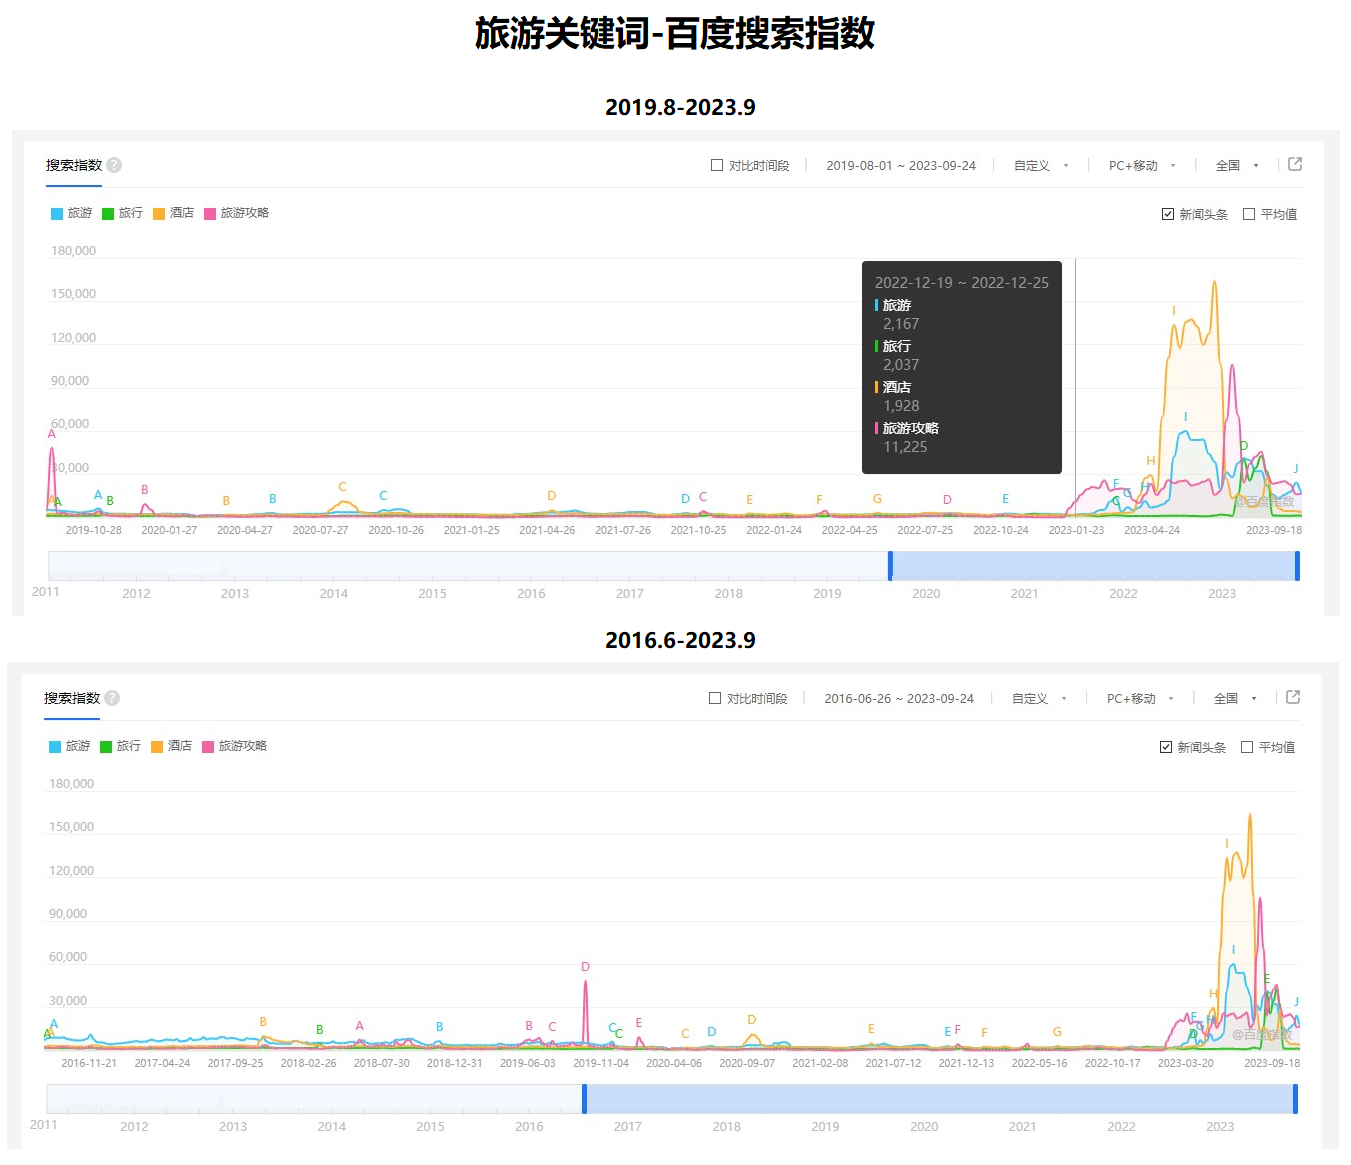1351x1165 pixels.
Task: Open PC+移动 dropdown in lower chart
Action: pos(1140,699)
